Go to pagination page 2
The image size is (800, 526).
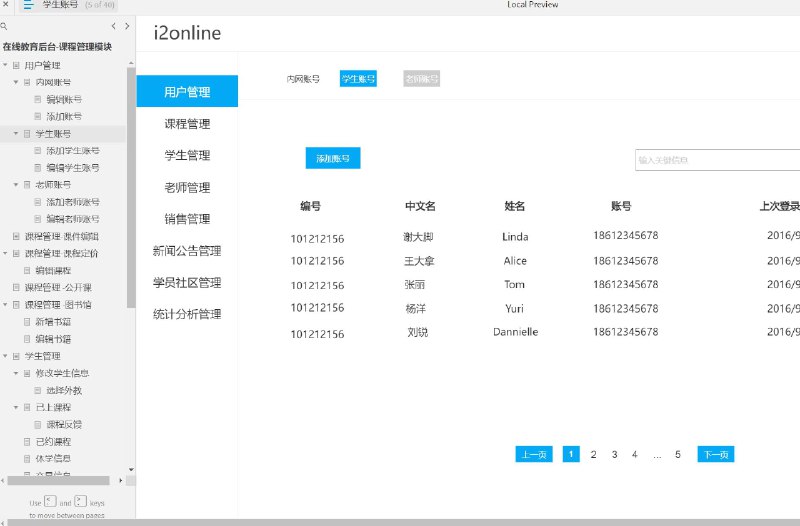[x=593, y=454]
